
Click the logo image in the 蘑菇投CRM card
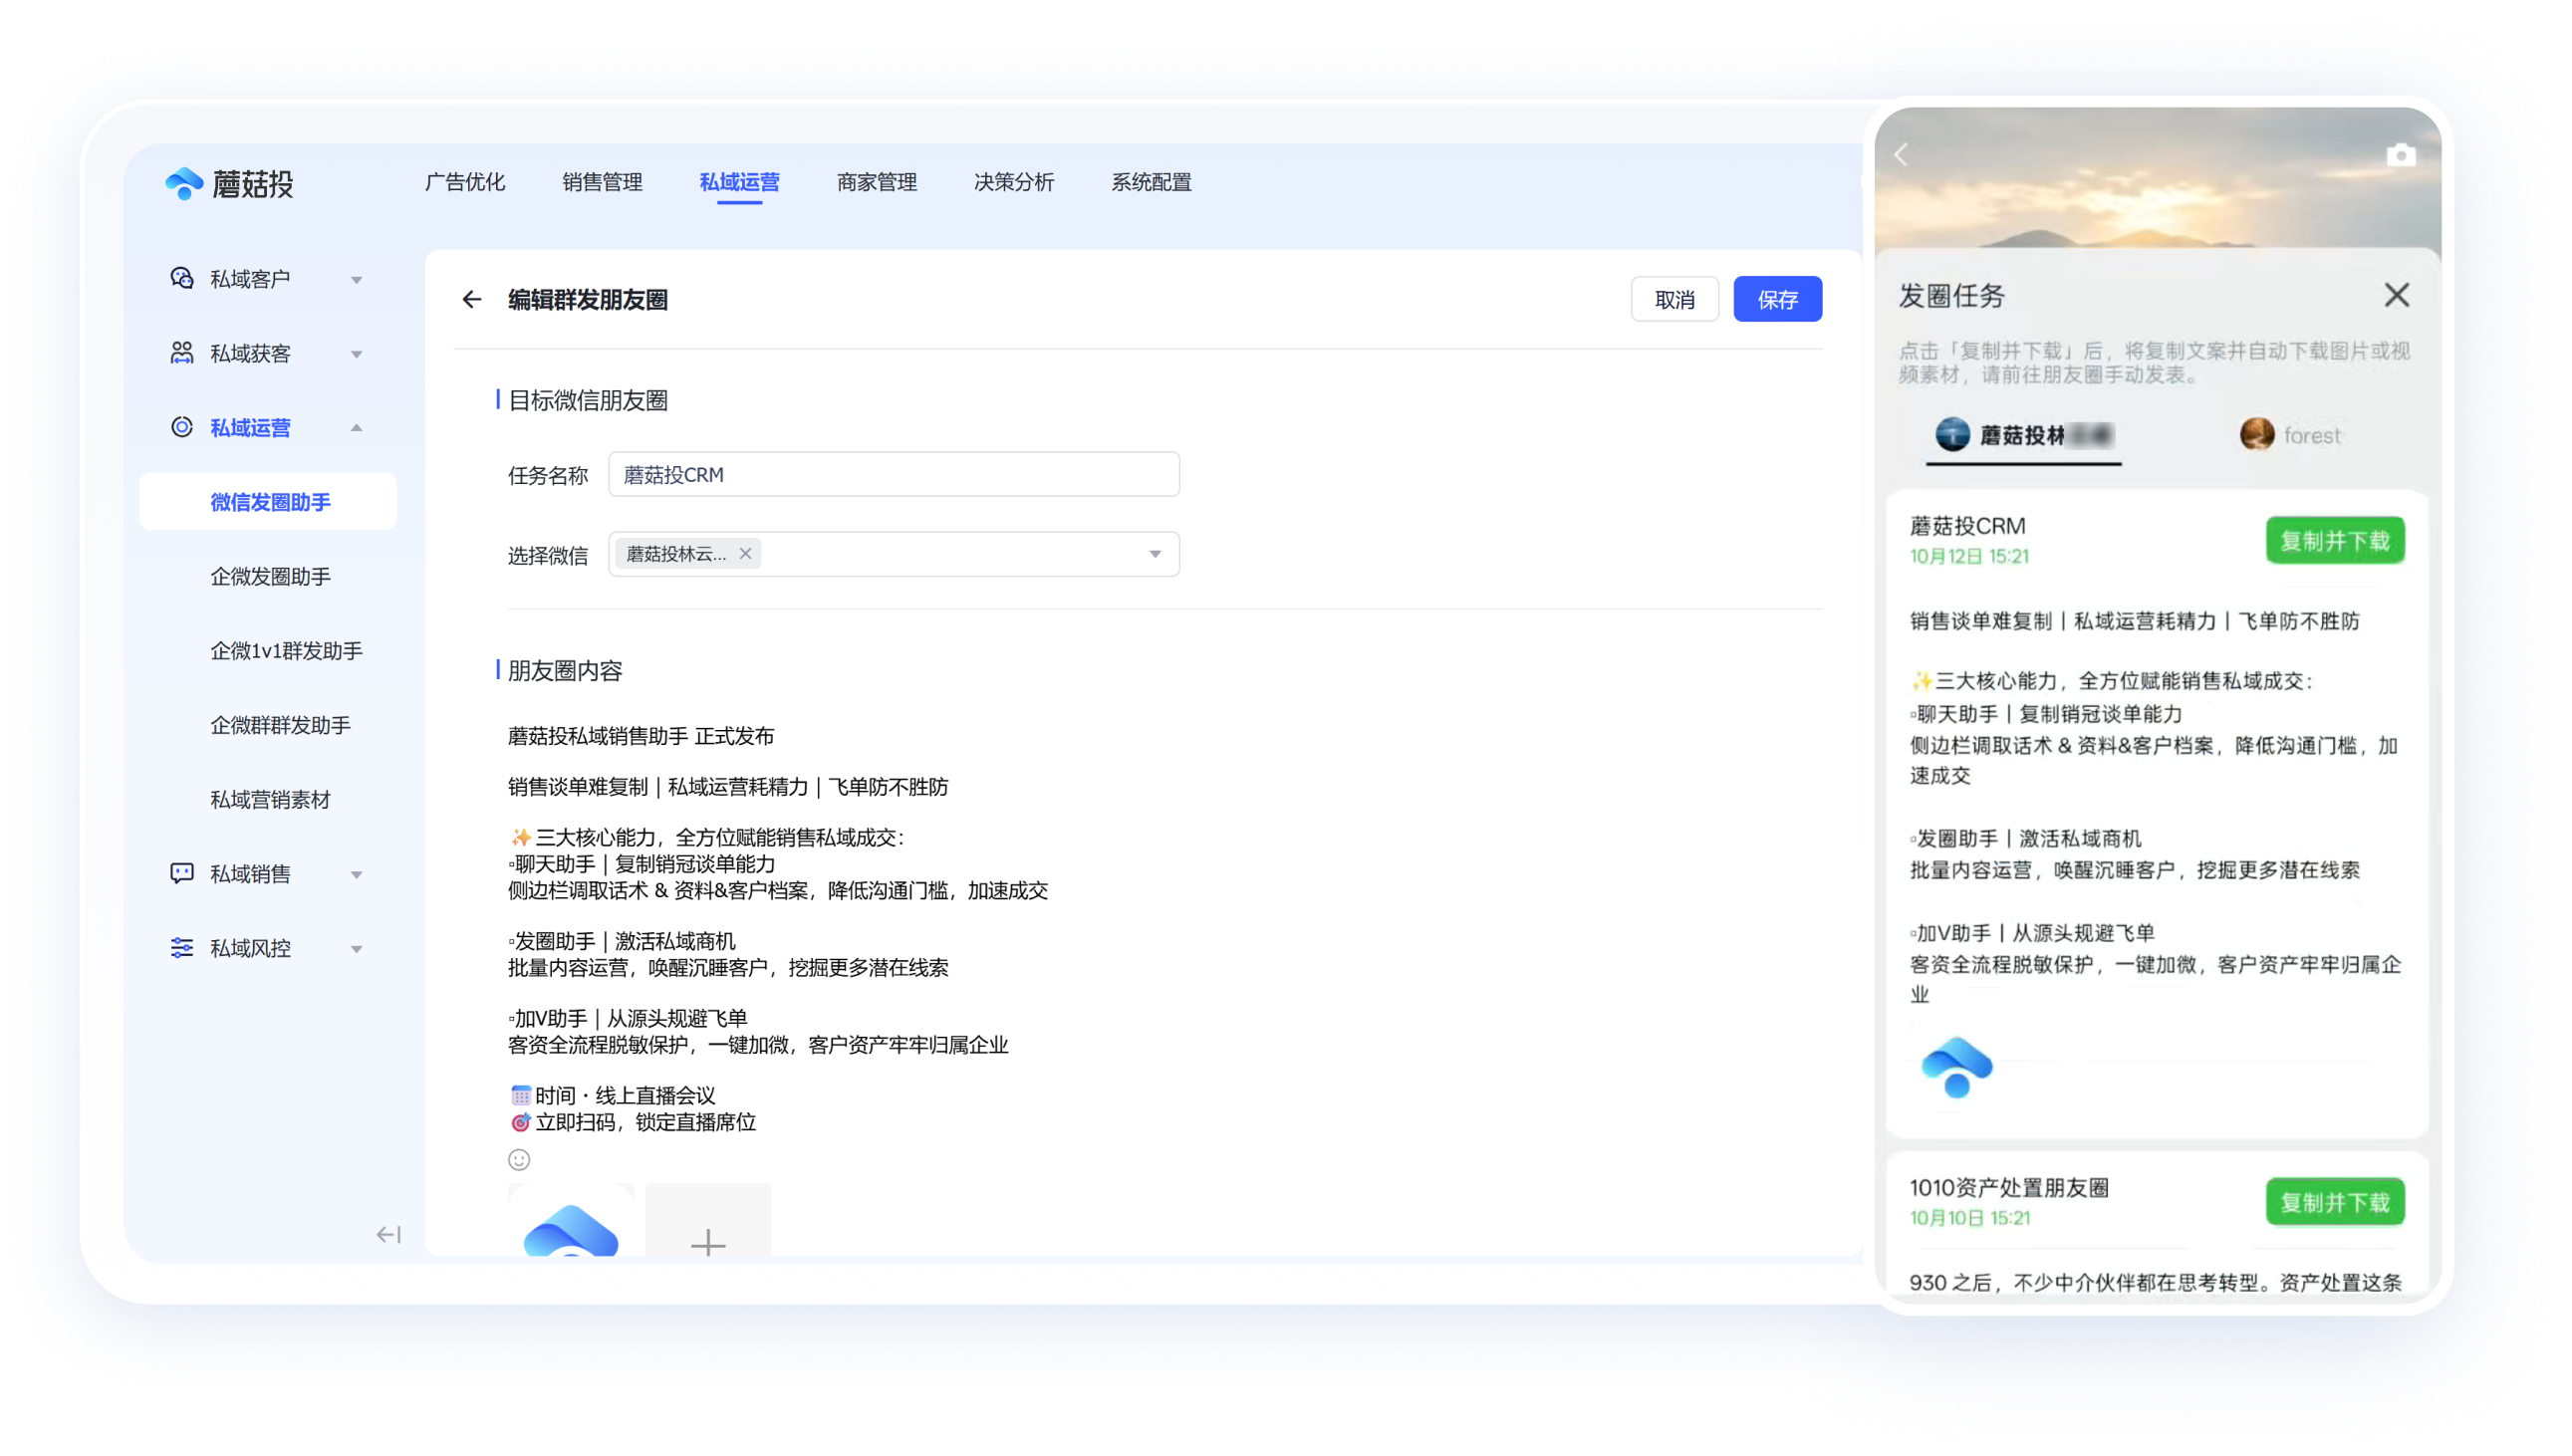coord(1956,1067)
